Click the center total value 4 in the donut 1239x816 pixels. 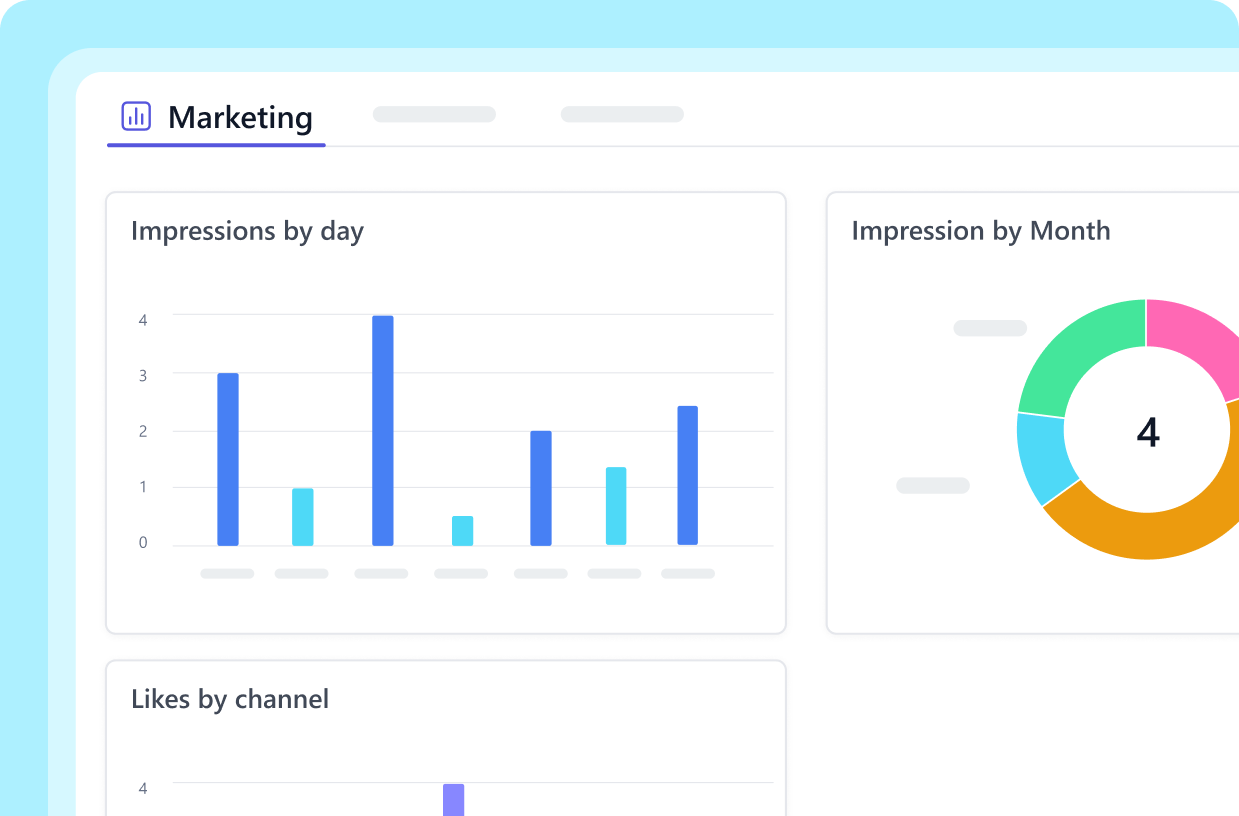tap(1148, 432)
